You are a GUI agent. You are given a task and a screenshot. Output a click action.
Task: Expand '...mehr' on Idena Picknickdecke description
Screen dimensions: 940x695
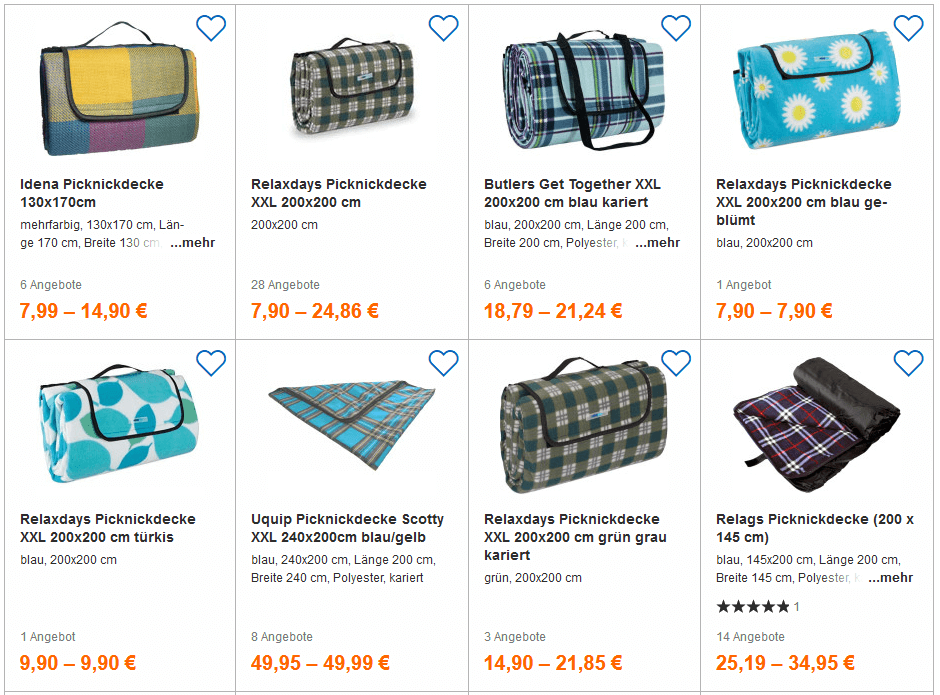coord(192,243)
